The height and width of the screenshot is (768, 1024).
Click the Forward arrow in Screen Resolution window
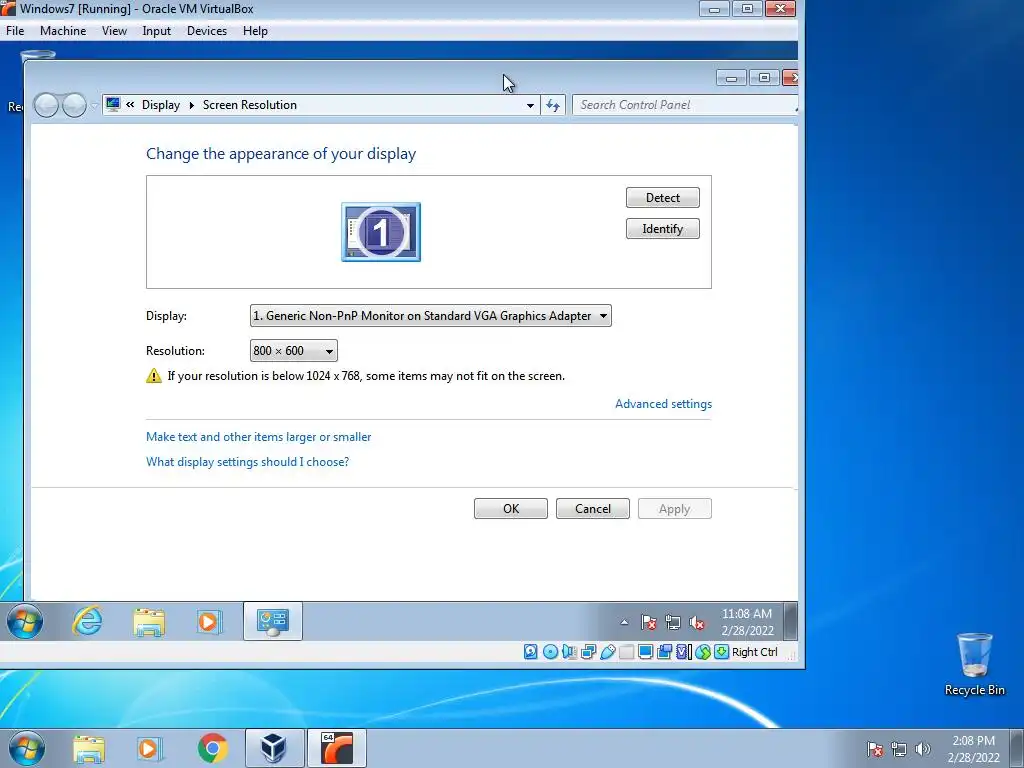tap(74, 105)
